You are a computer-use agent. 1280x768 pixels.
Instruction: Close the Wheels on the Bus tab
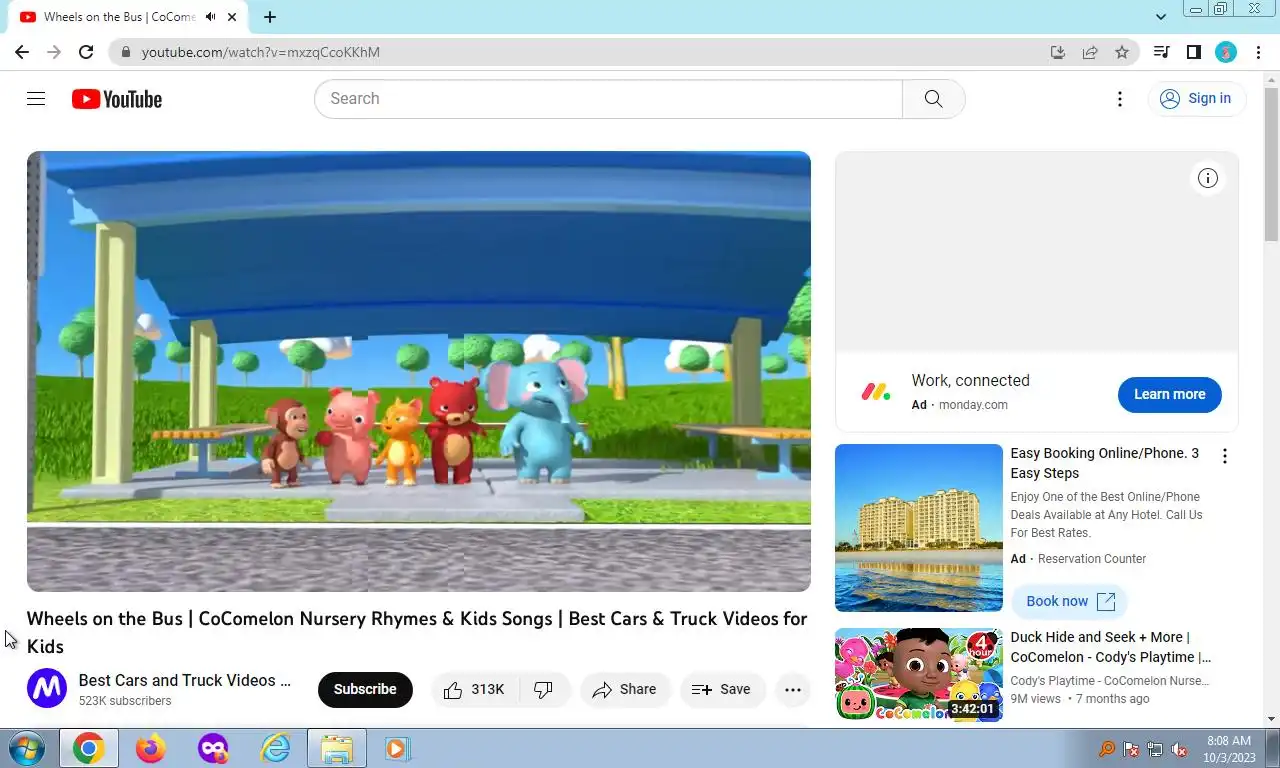click(232, 17)
